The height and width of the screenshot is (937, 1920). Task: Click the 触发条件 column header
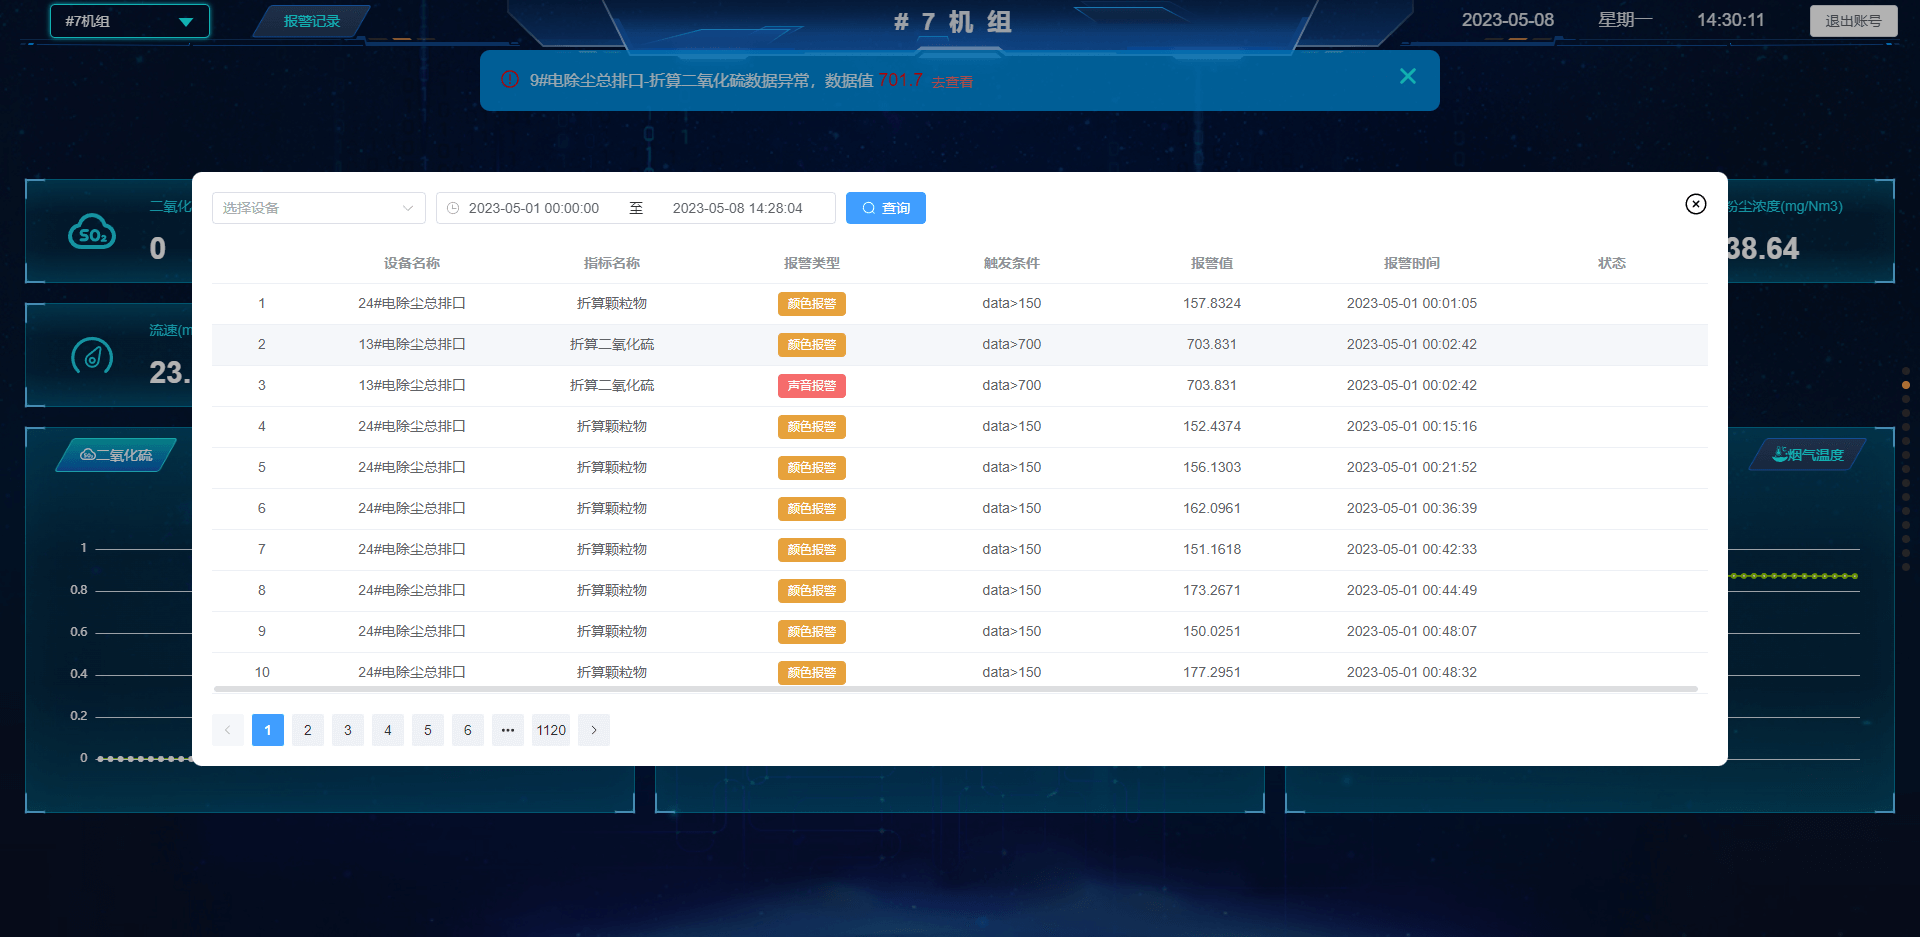coord(1012,263)
